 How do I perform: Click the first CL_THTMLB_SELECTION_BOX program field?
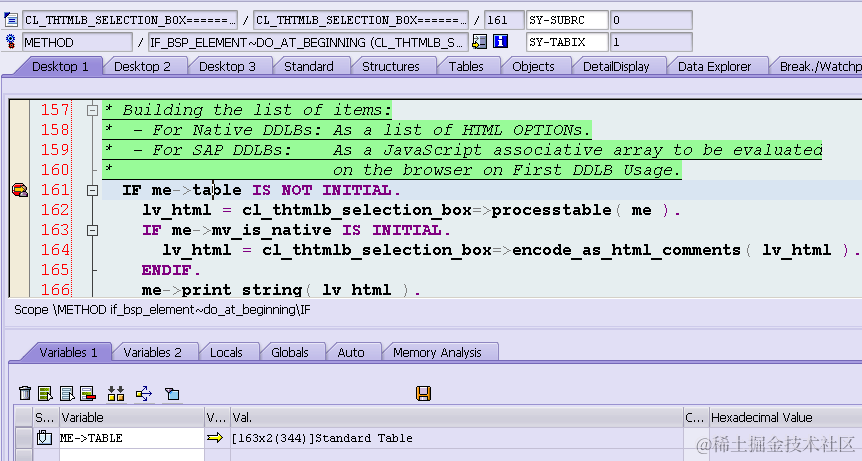130,20
